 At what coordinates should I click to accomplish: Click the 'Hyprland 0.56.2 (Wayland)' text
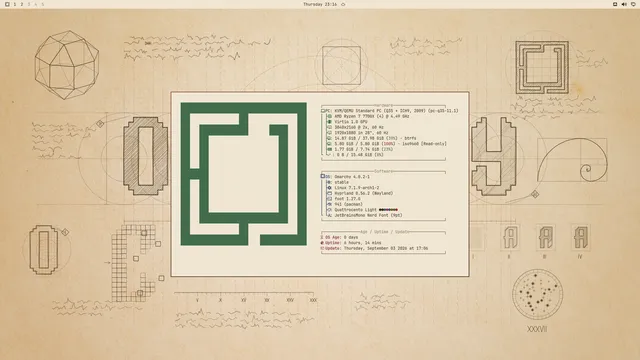(x=364, y=193)
